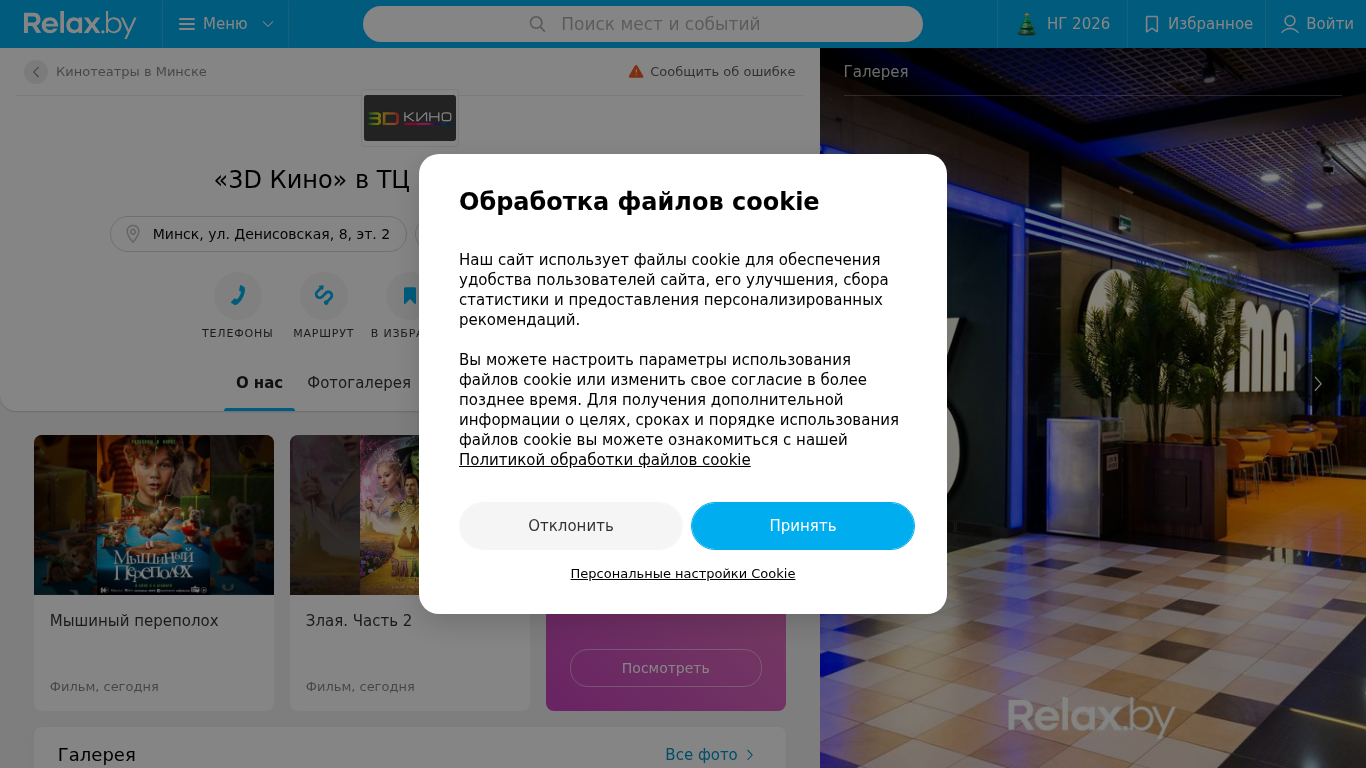
Task: Click the address Минск, ул. Денисовская chip
Action: tap(258, 234)
